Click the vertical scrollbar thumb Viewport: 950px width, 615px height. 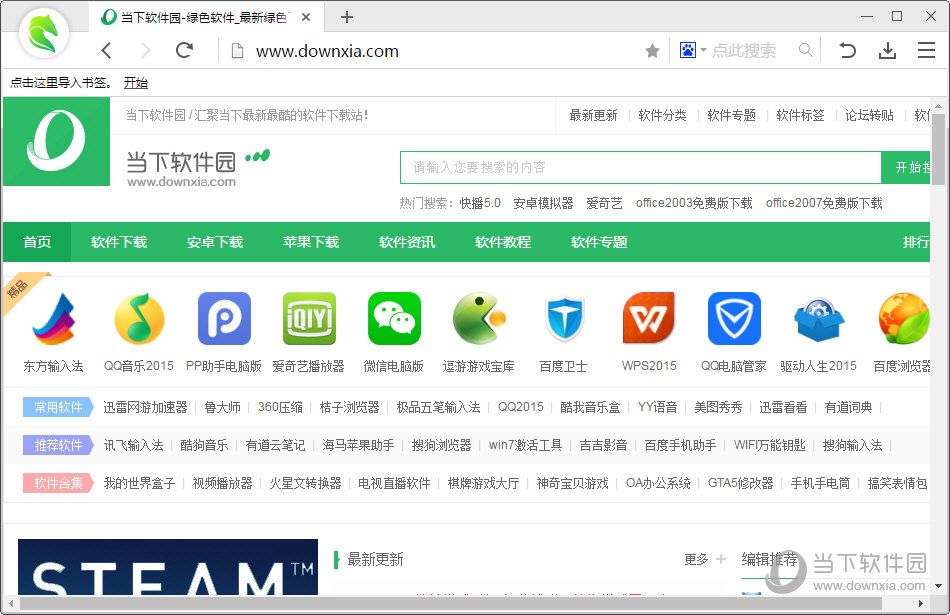(x=938, y=149)
